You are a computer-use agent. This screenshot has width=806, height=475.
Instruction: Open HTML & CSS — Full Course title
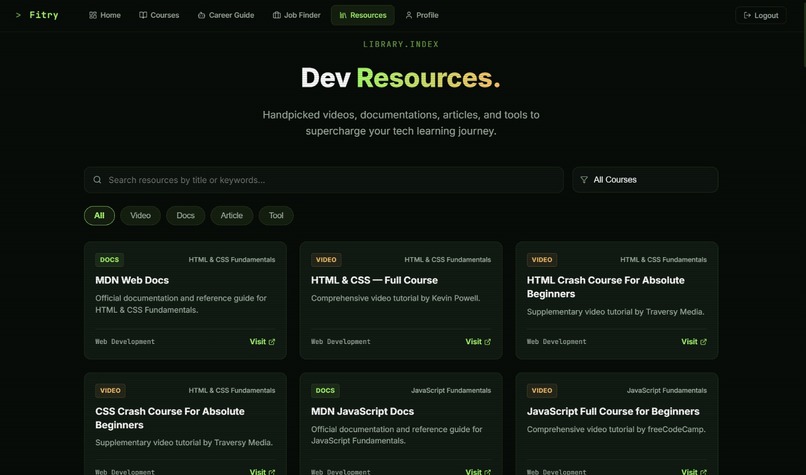pos(374,280)
